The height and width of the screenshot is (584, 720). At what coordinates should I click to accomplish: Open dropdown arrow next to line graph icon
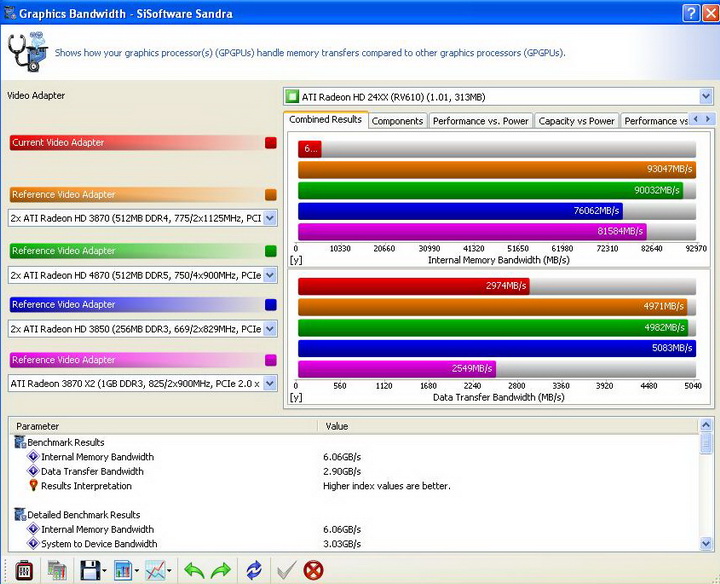pos(169,571)
